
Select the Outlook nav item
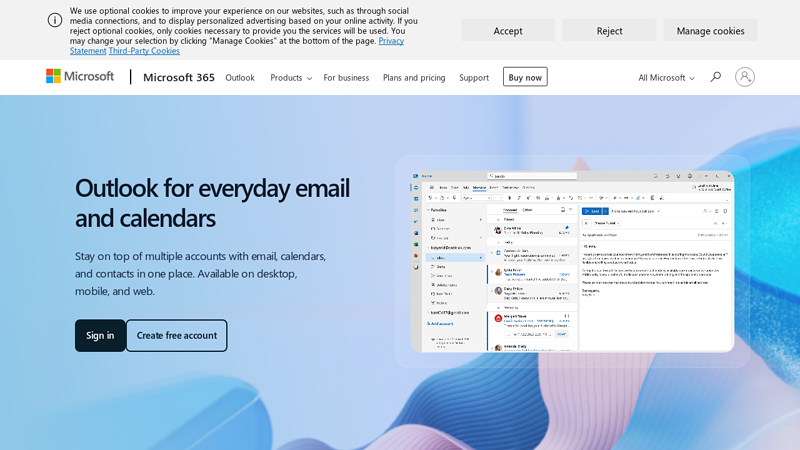pyautogui.click(x=240, y=78)
